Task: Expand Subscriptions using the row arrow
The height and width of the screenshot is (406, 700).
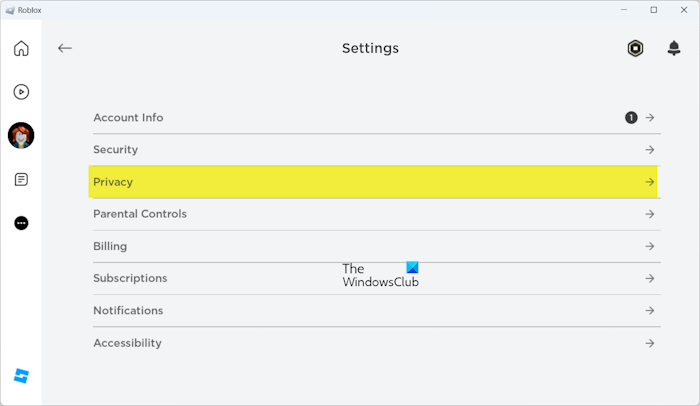Action: pyautogui.click(x=650, y=278)
